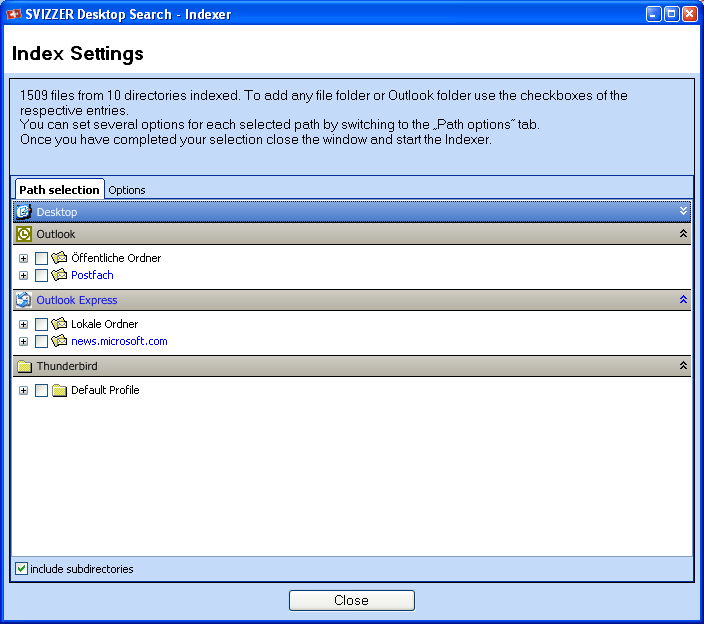
Task: Collapse the Outlook Express section chevron
Action: [x=683, y=299]
